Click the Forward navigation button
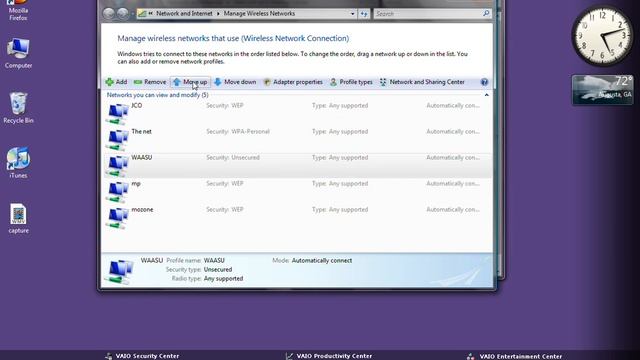 [122, 13]
